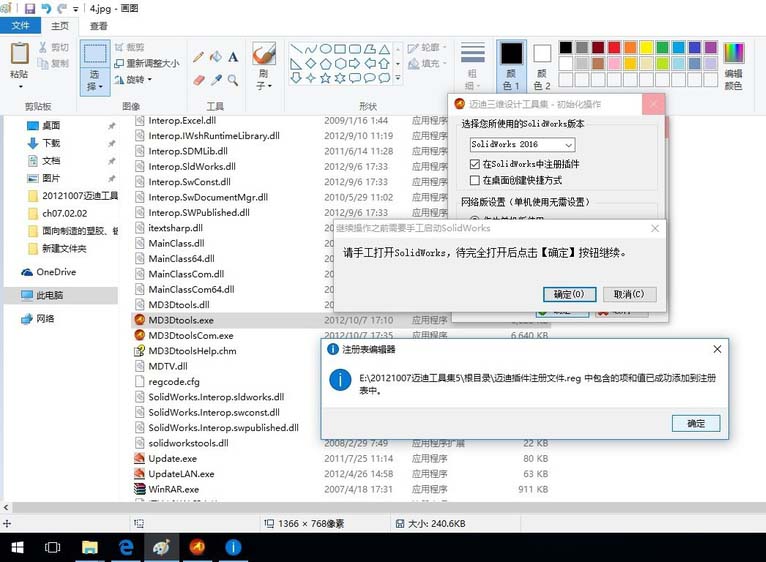Select the Eraser tool
This screenshot has height=562, width=766.
[198, 80]
